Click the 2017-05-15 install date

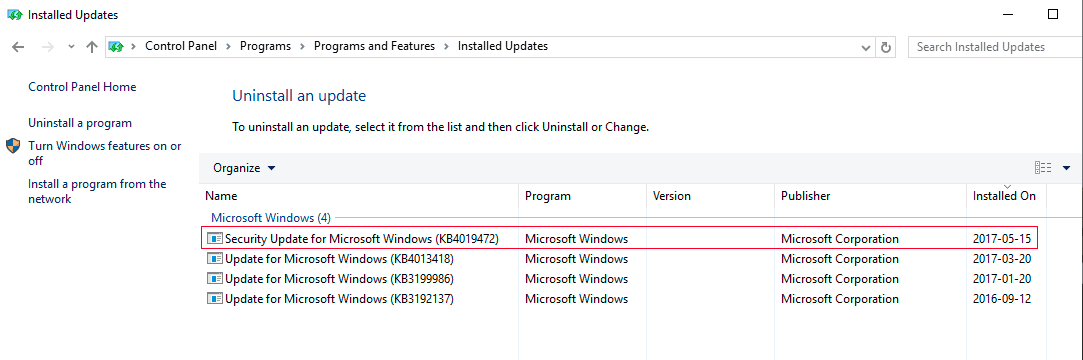[x=1001, y=239]
